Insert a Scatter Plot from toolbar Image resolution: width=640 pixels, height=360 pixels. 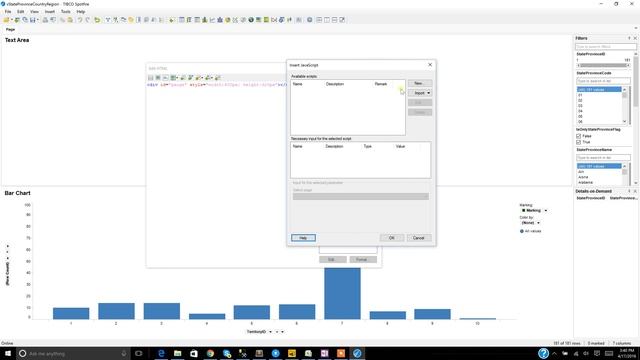236,20
